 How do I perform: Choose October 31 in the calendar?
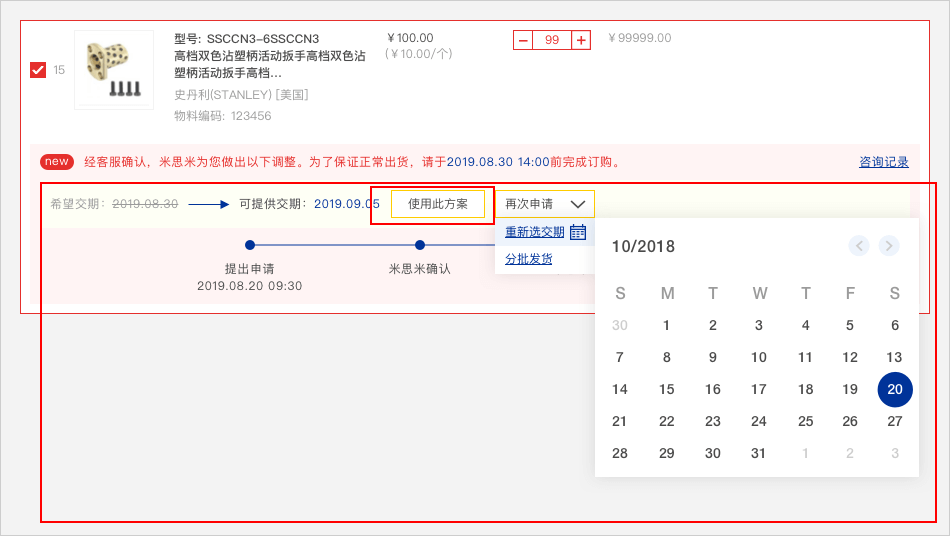pos(759,453)
